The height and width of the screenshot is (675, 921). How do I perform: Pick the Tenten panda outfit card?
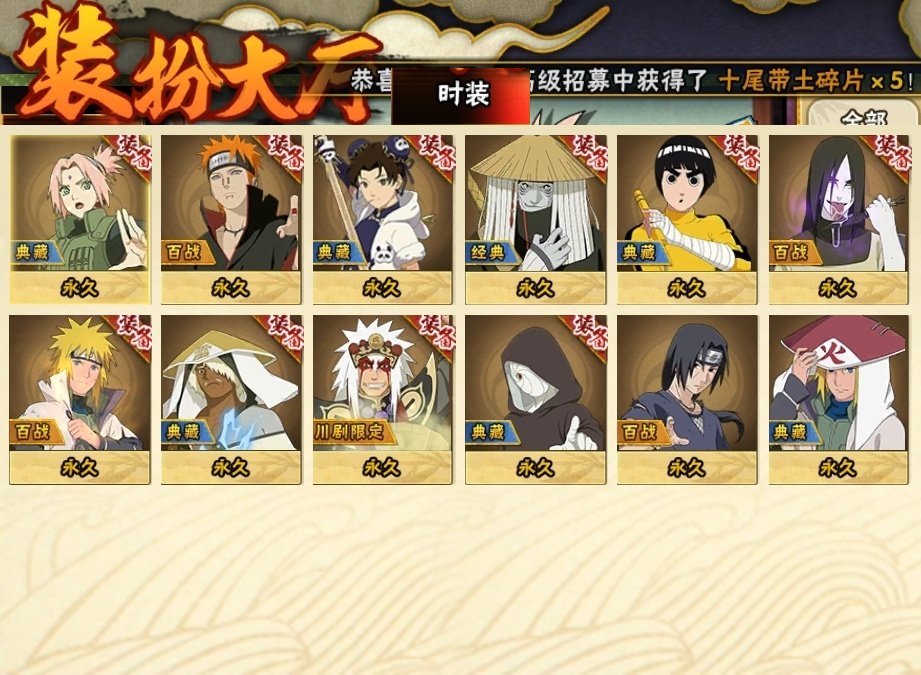383,219
